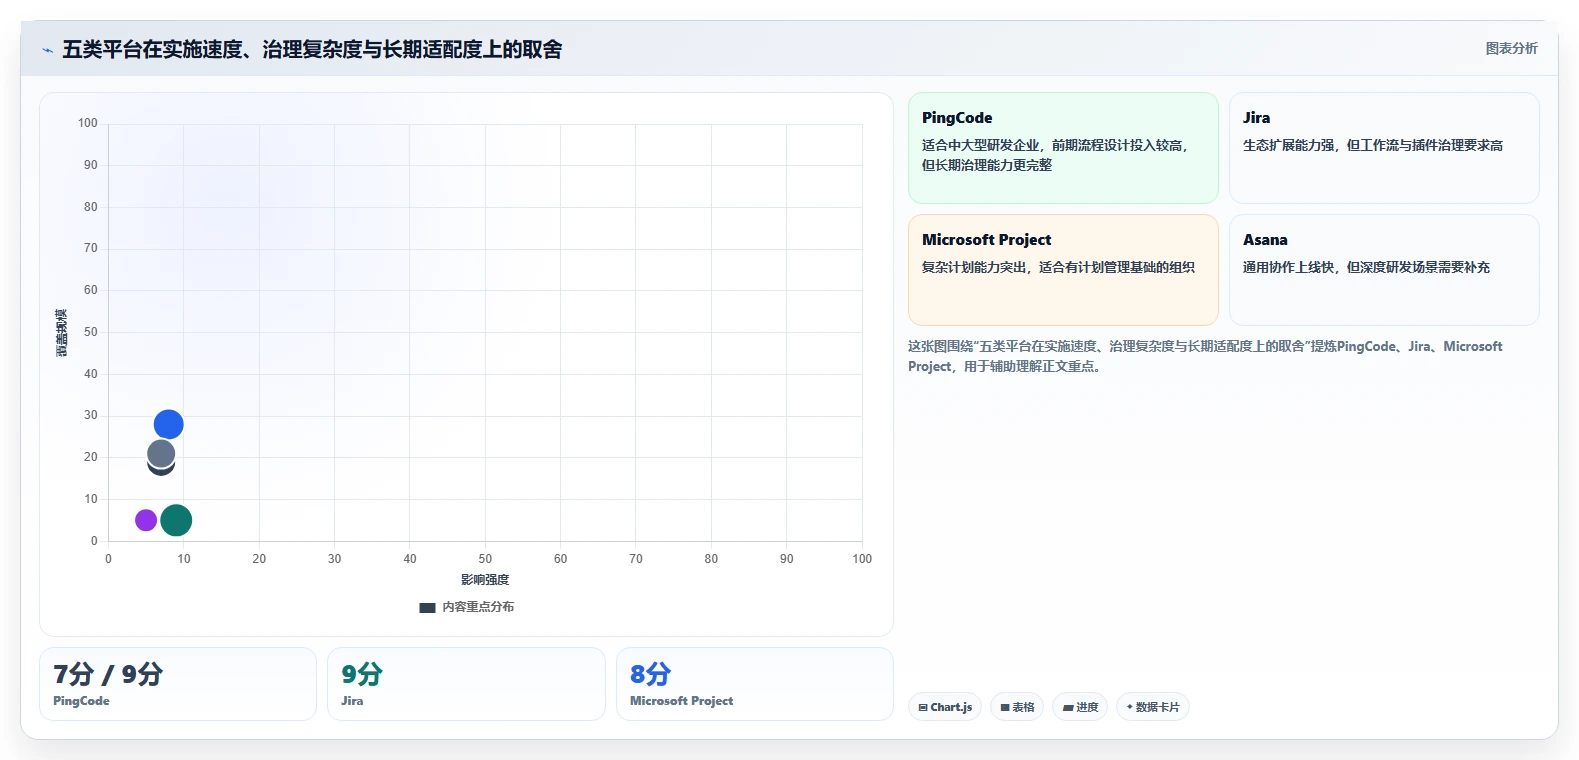This screenshot has width=1579, height=760.
Task: Click the y-axis label 100
Action: click(88, 123)
